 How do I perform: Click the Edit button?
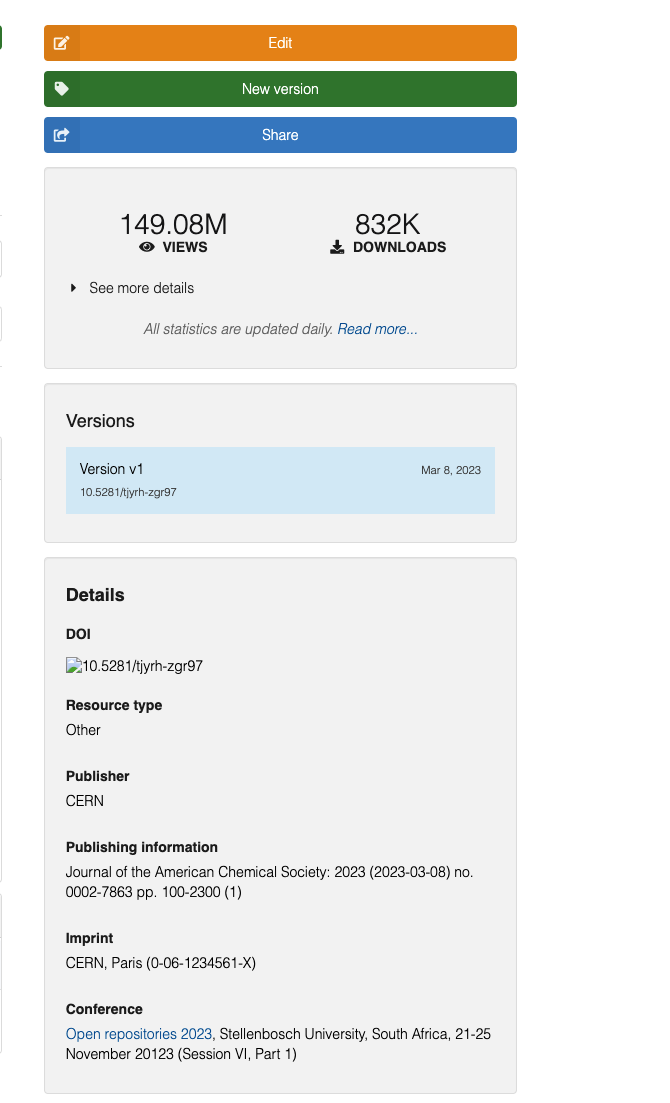(x=280, y=43)
